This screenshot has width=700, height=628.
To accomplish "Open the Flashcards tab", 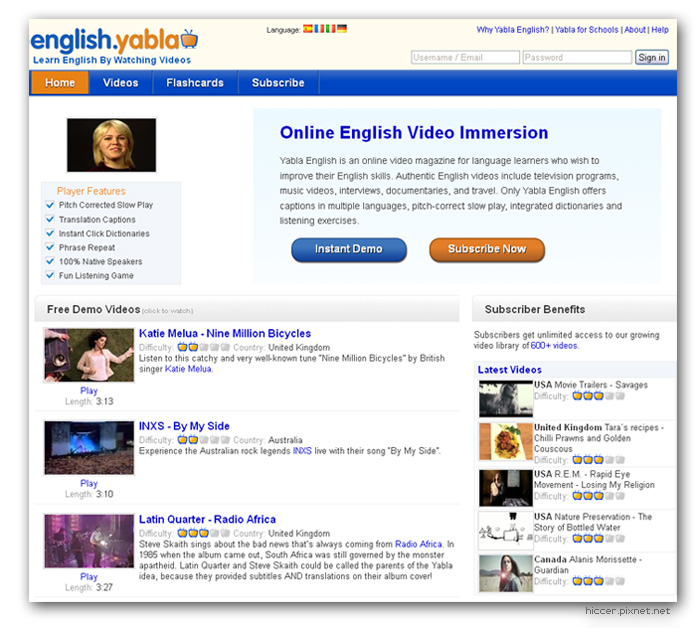I will click(195, 83).
